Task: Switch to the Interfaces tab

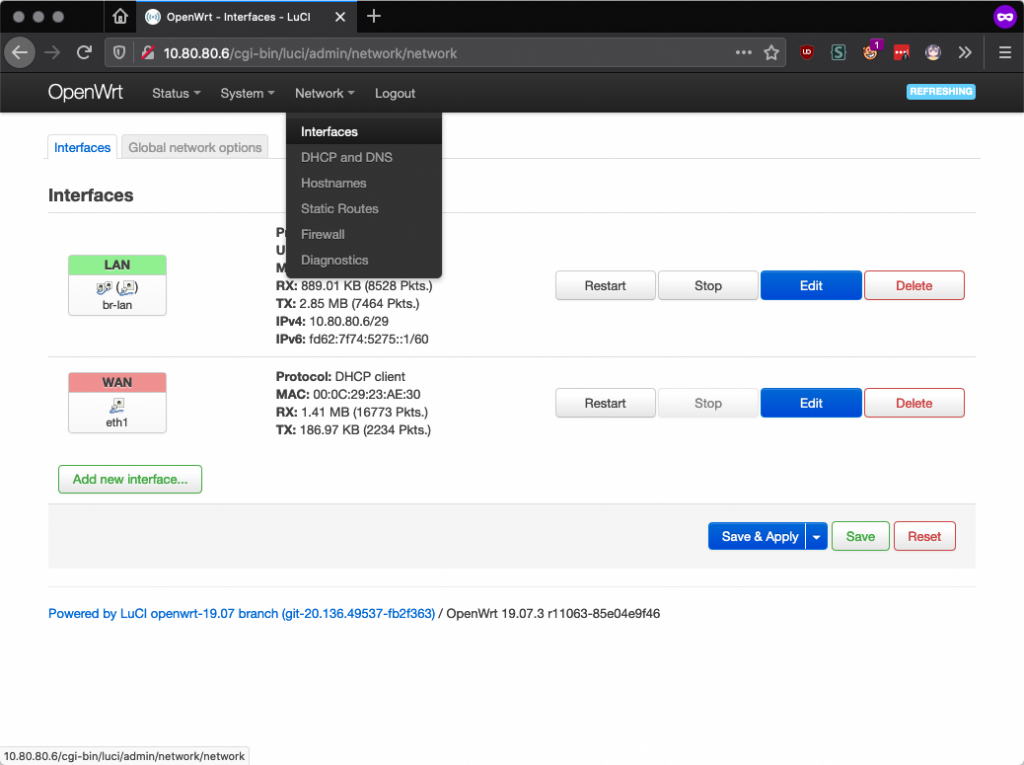Action: (82, 148)
